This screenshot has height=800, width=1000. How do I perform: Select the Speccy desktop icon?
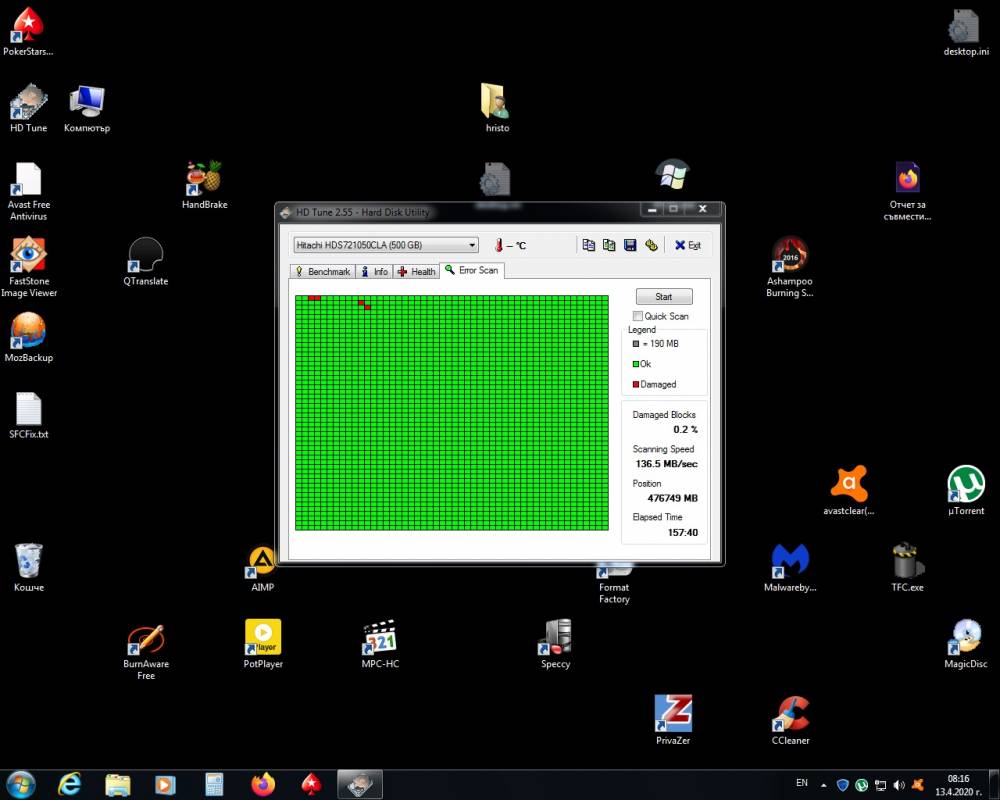pos(555,644)
